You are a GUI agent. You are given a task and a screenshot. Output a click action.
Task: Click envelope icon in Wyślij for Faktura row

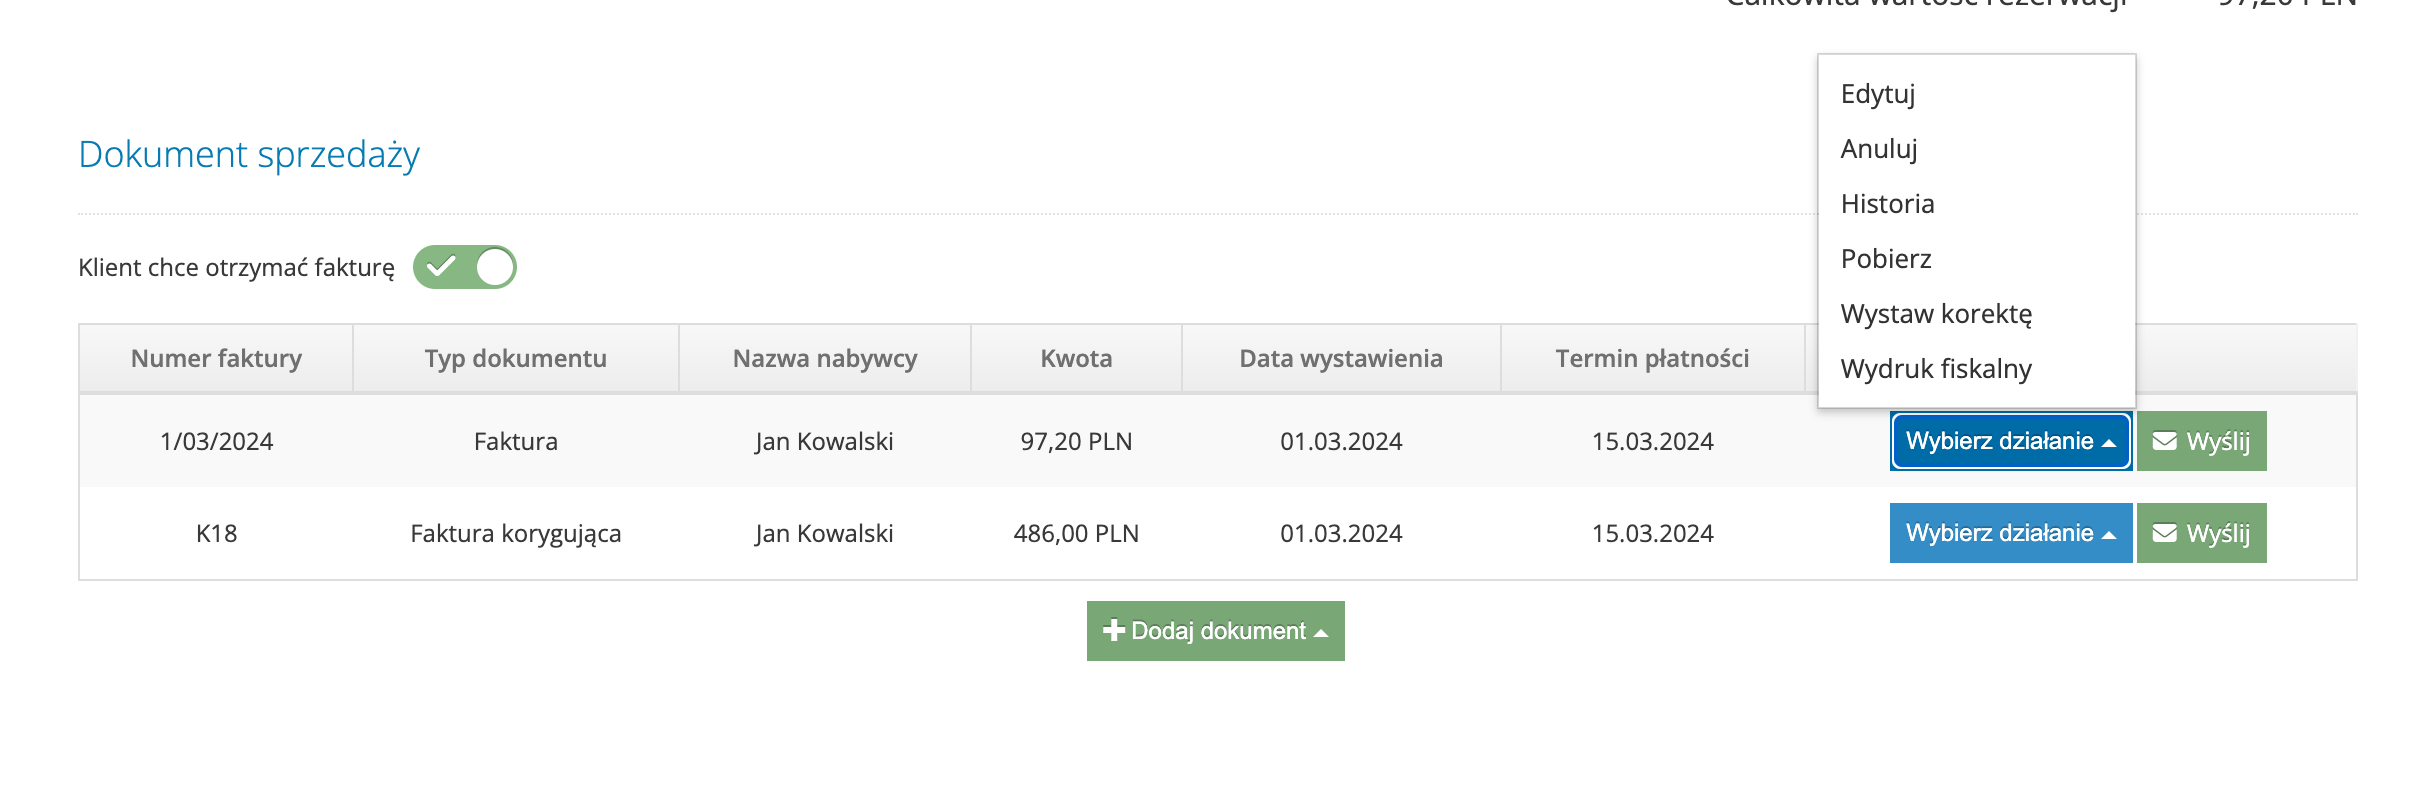[2164, 441]
